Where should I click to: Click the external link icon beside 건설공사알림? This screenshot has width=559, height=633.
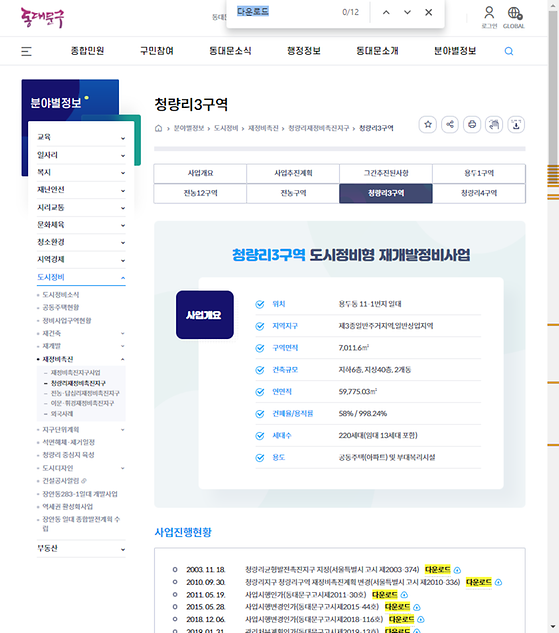[x=84, y=481]
